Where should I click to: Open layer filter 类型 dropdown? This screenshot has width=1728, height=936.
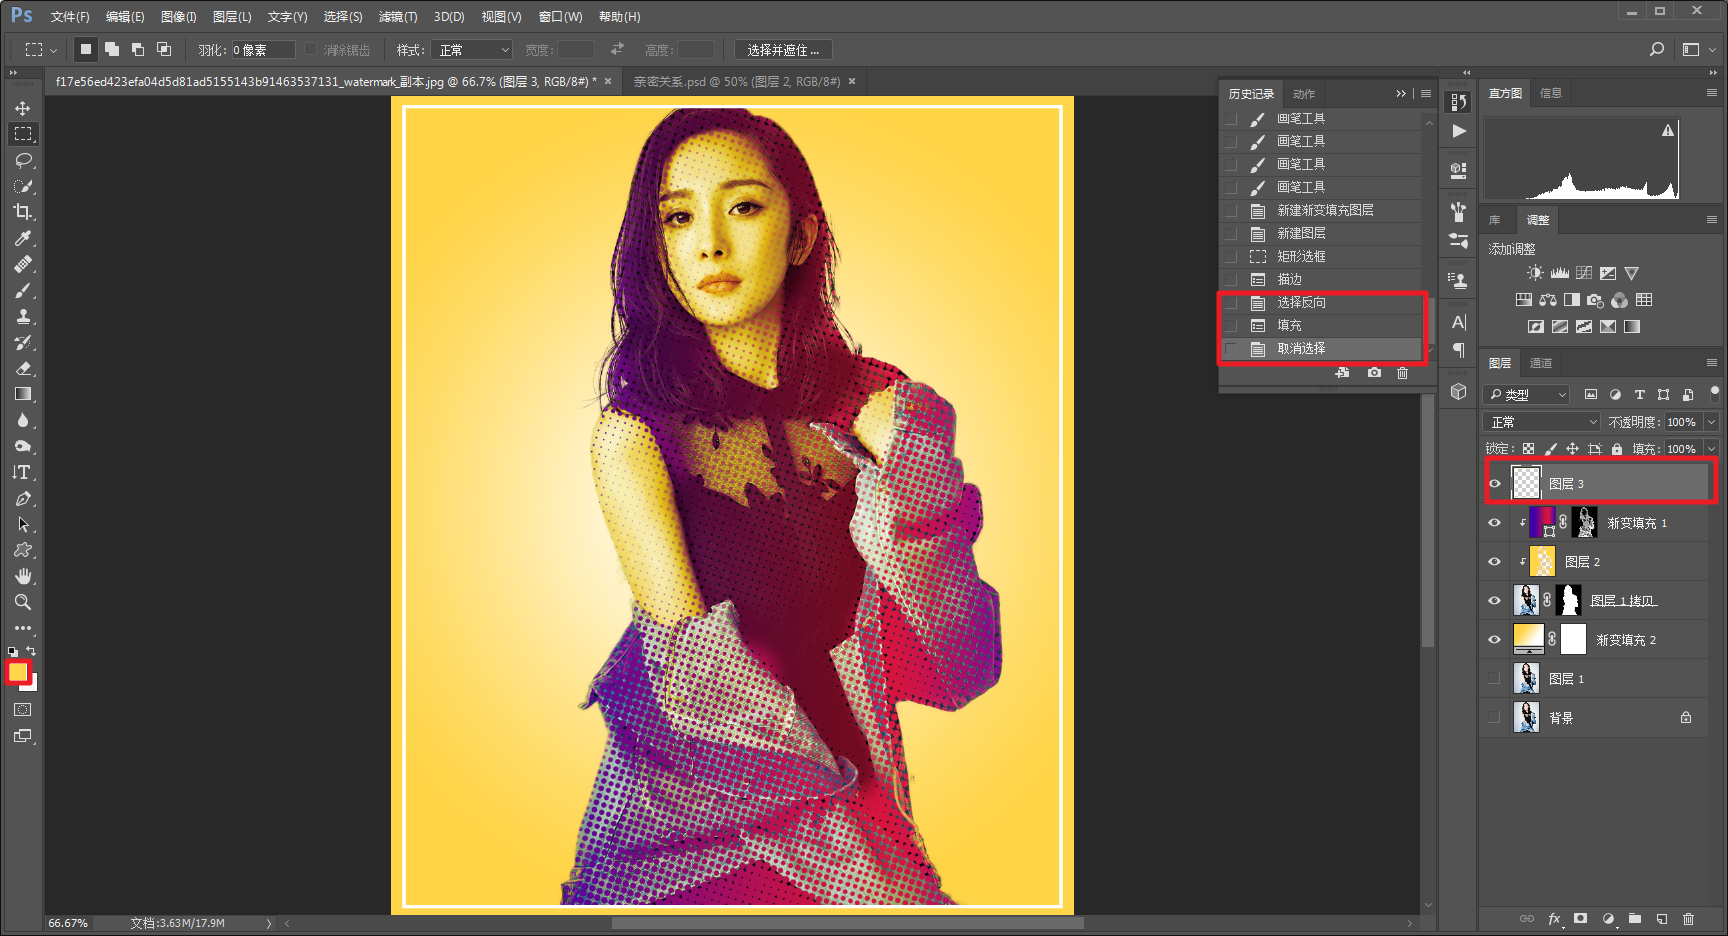coord(1527,395)
